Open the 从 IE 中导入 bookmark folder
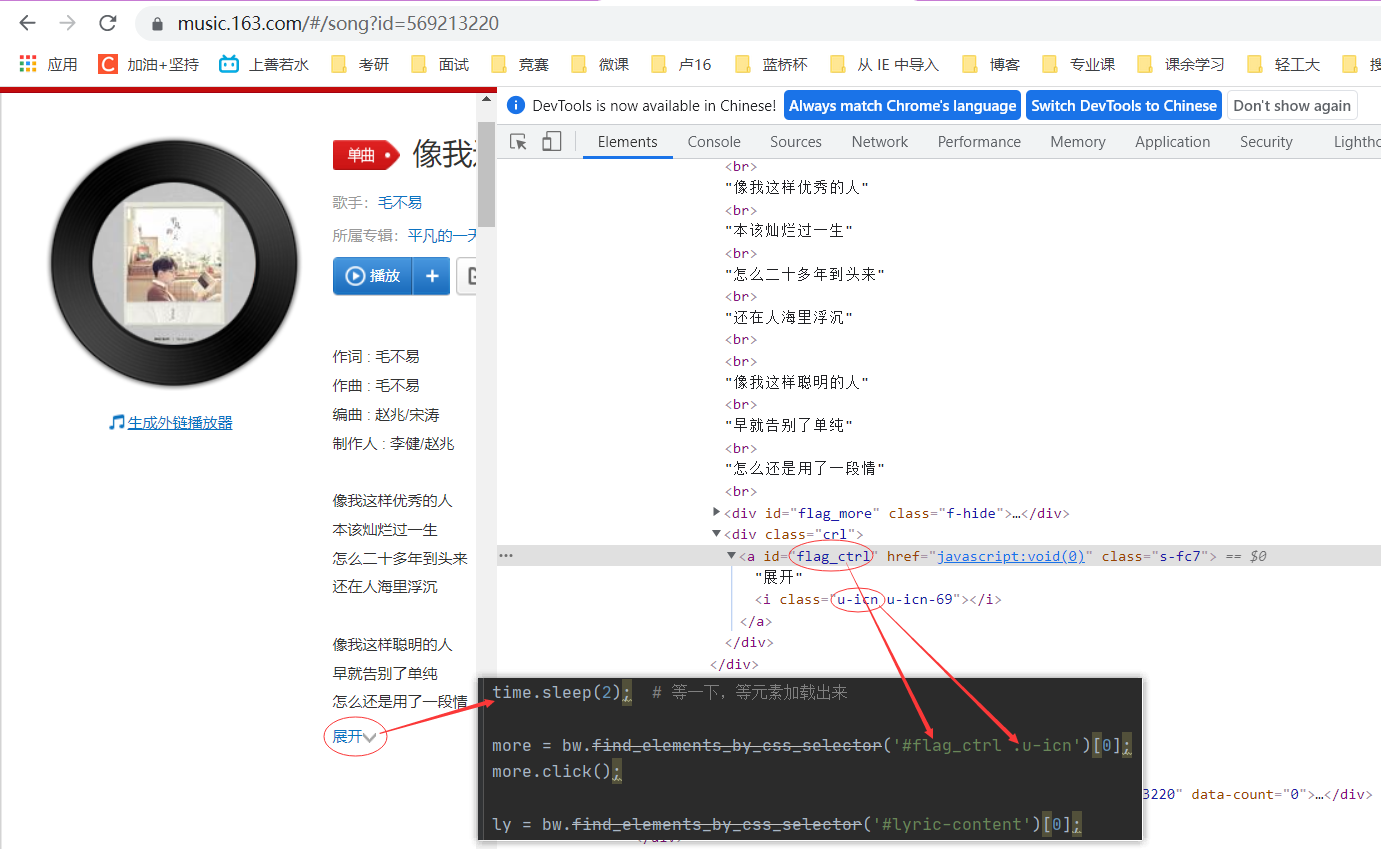The width and height of the screenshot is (1381, 849). tap(884, 64)
